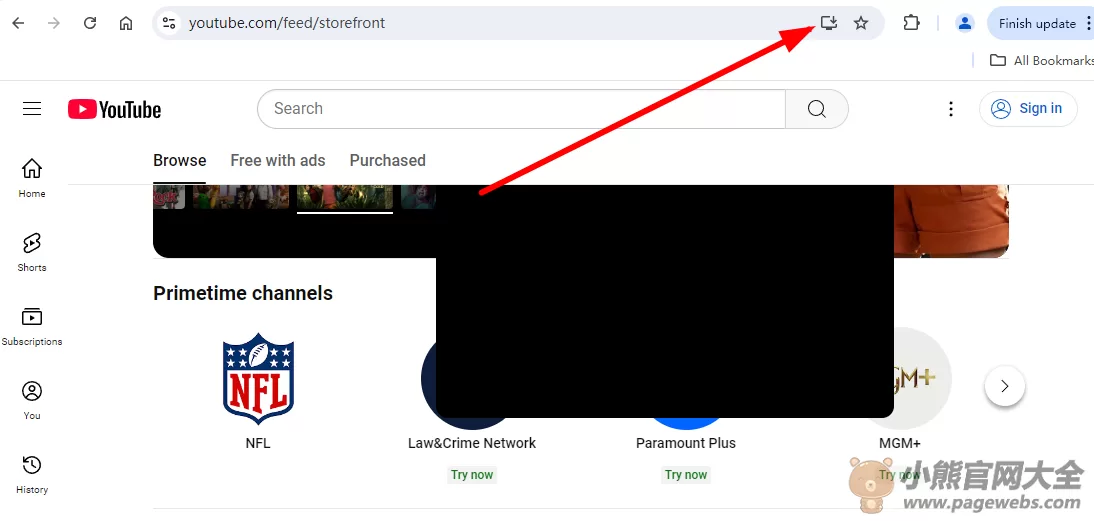This screenshot has width=1094, height=521.
Task: Try now under Paramount Plus
Action: [686, 475]
